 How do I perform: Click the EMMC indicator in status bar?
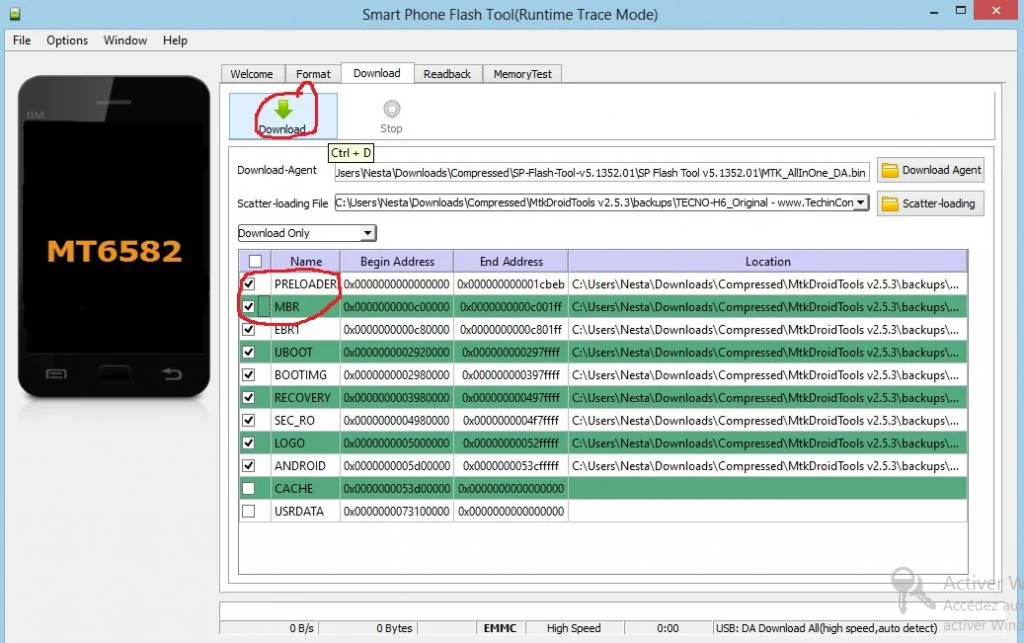point(500,628)
